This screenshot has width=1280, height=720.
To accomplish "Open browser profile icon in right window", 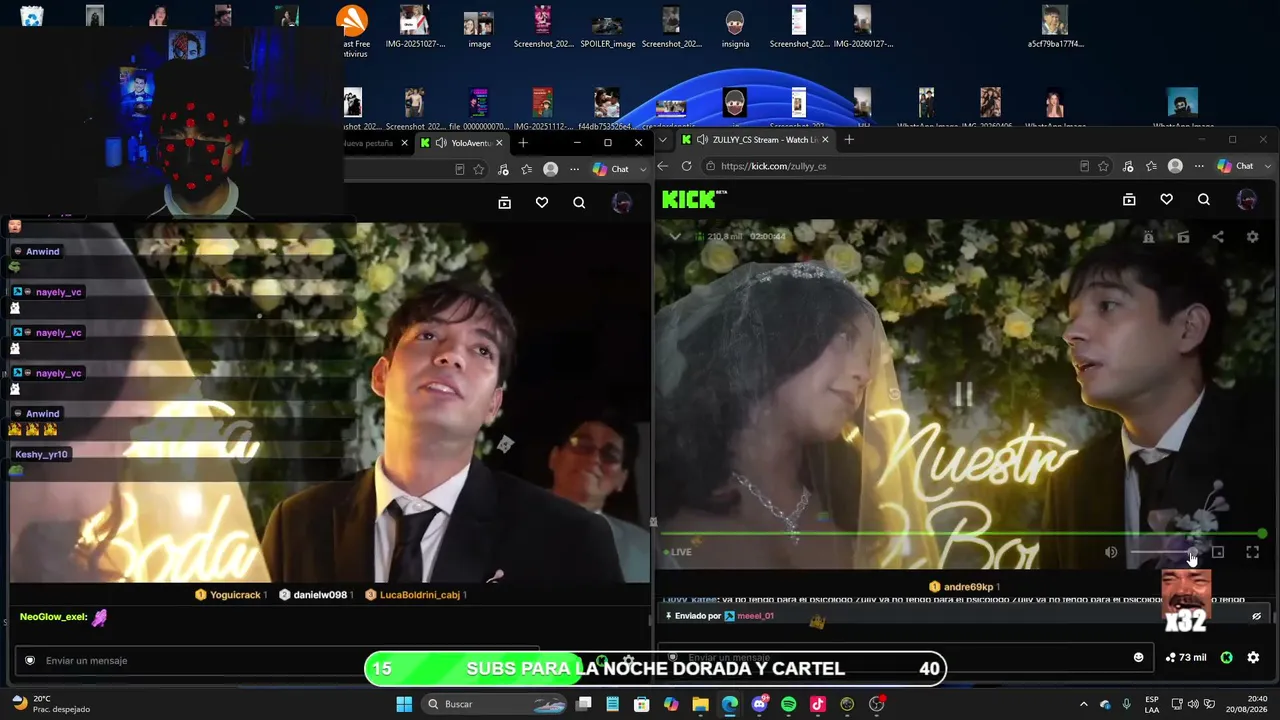I will coord(1175,166).
